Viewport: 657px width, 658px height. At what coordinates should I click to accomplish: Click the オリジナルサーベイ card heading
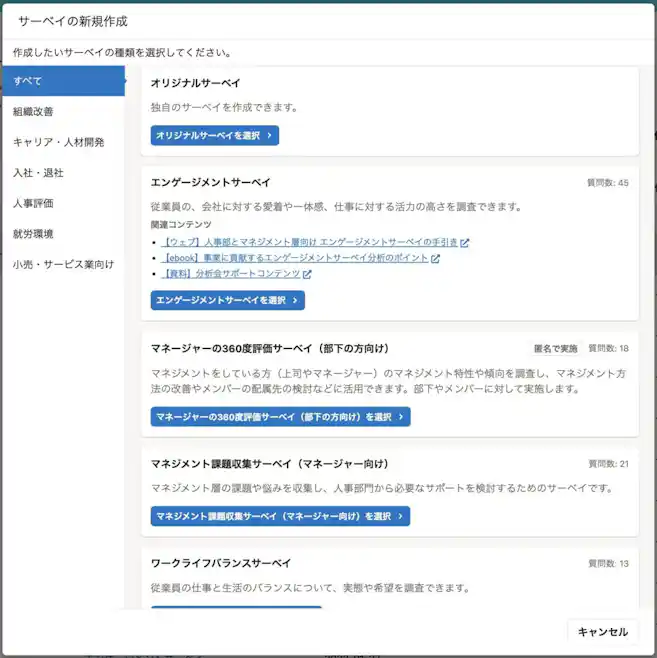tap(196, 82)
